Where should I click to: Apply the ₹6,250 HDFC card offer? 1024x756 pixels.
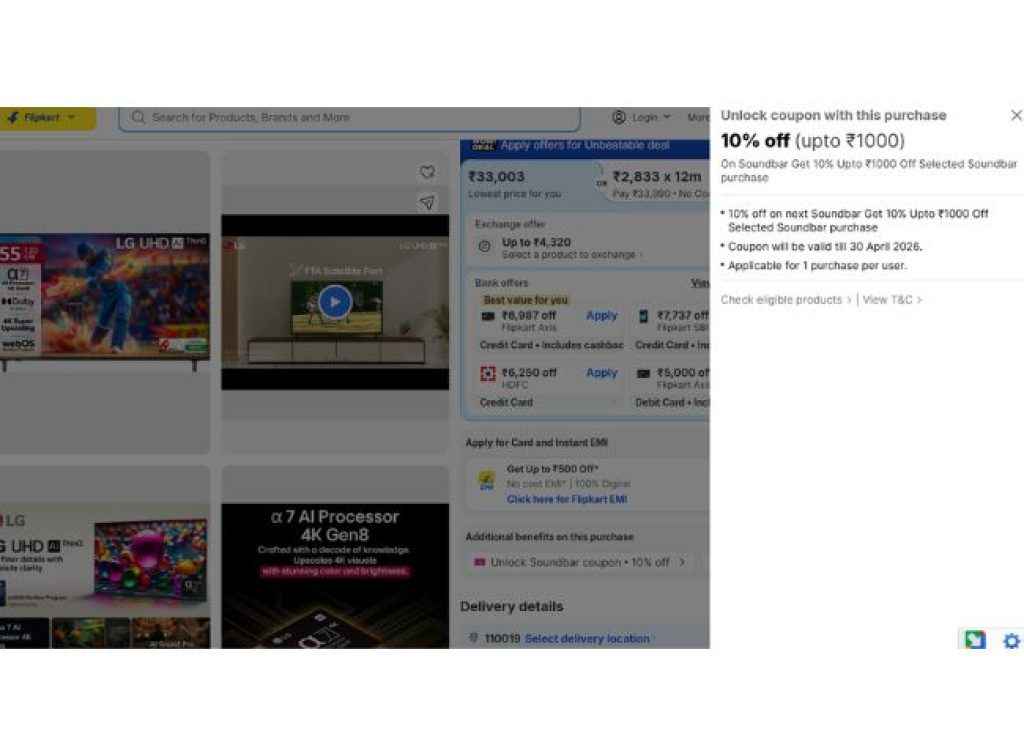coord(601,373)
